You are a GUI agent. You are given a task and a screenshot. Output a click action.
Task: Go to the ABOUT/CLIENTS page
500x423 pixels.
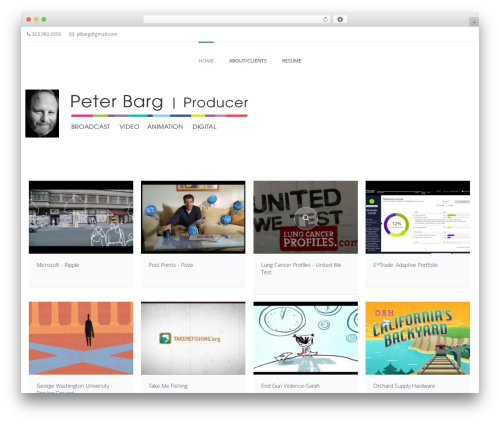tap(248, 61)
